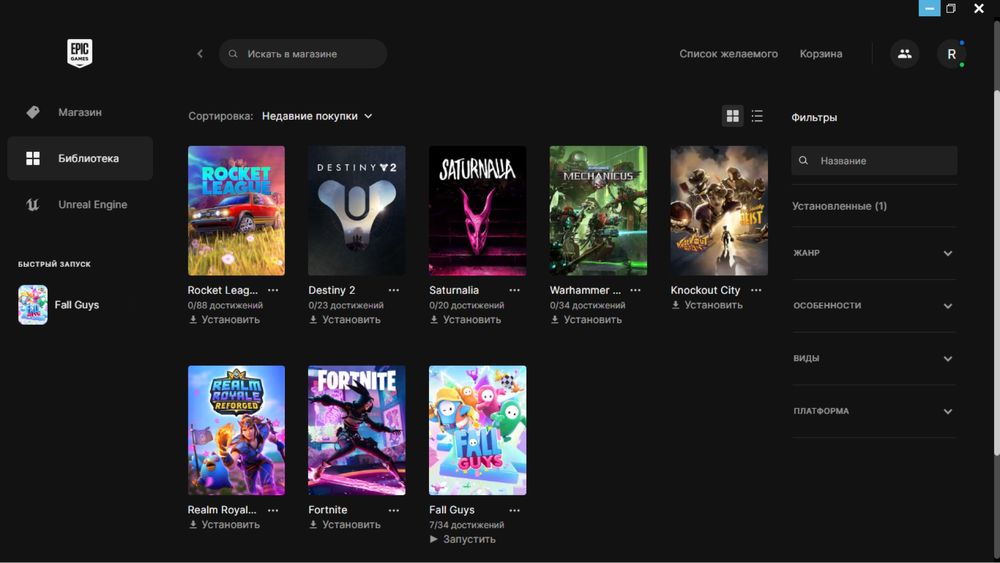
Task: Click the 0/34 достижений text
Action: [587, 305]
